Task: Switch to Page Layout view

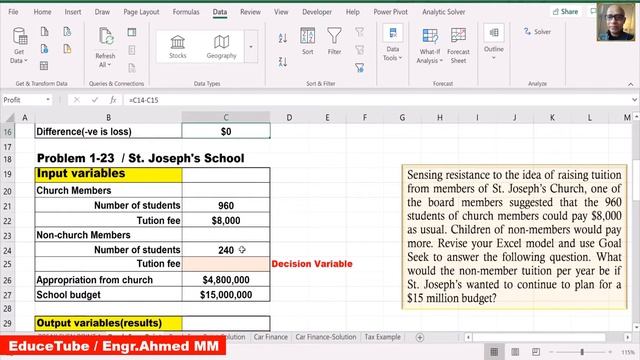Action: click(x=515, y=351)
